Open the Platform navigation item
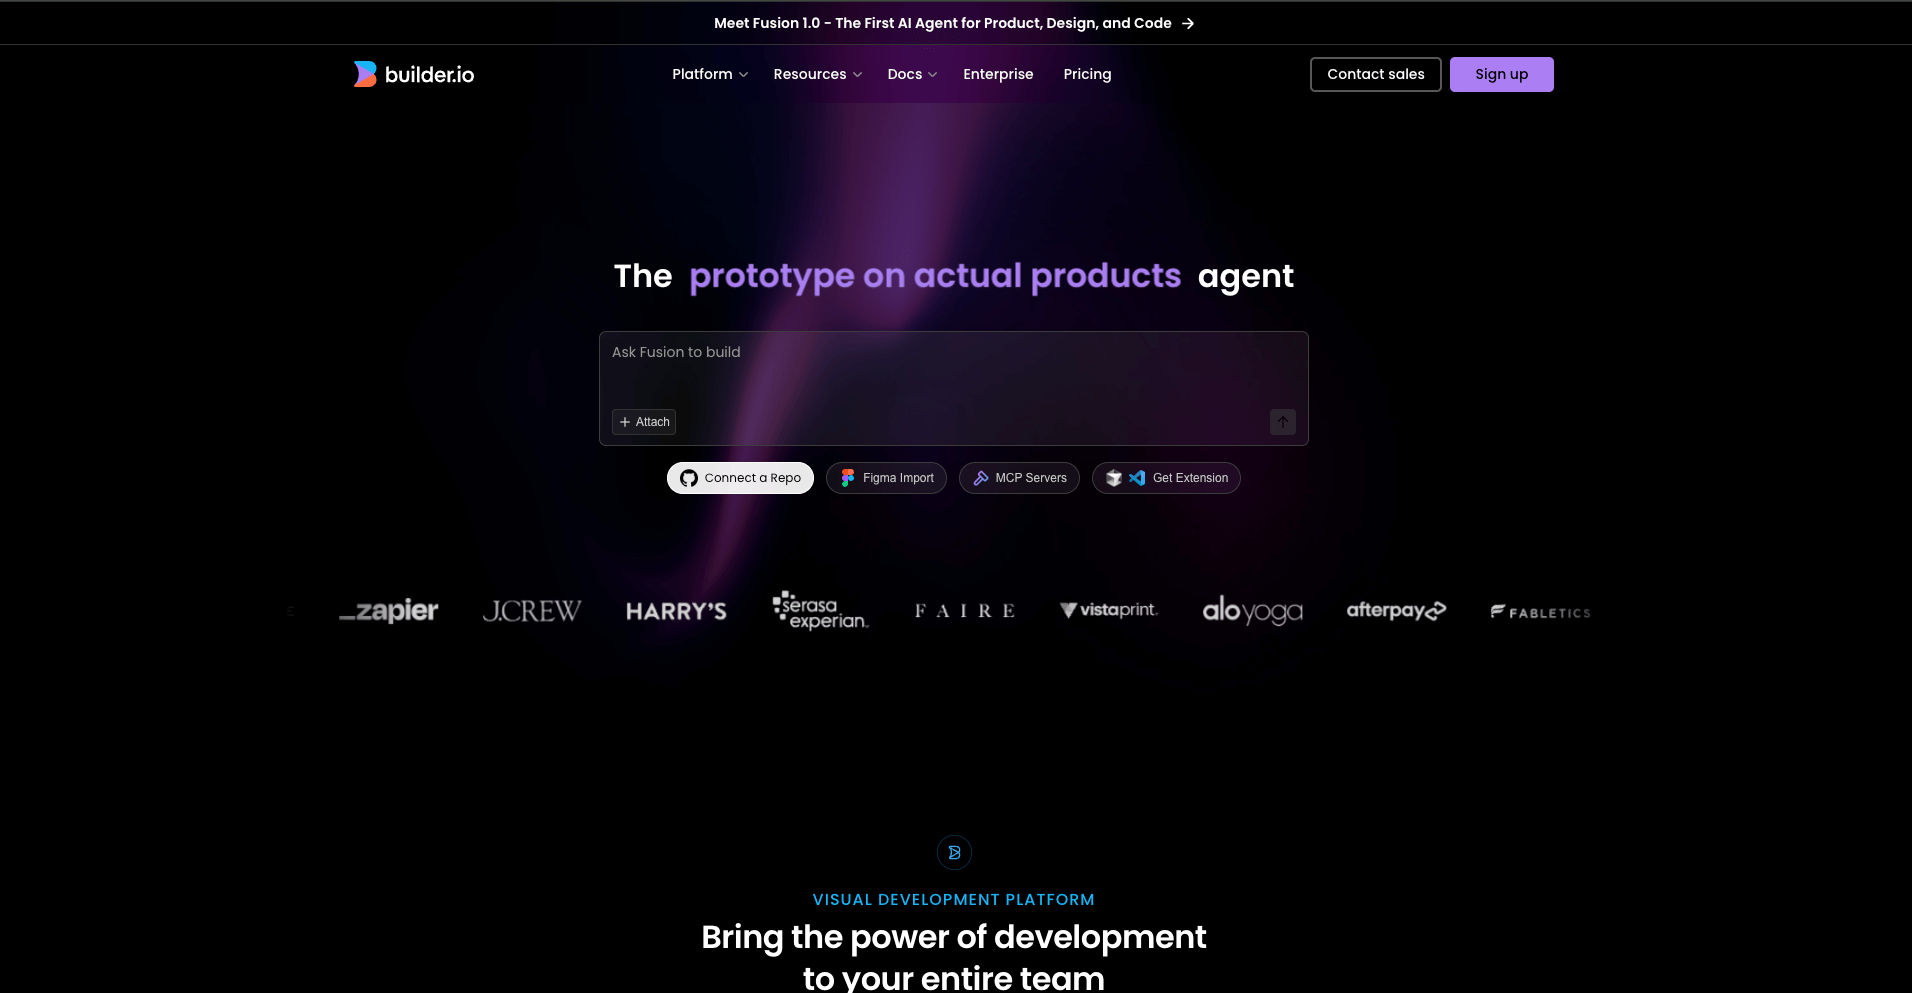The image size is (1912, 993). pyautogui.click(x=702, y=74)
